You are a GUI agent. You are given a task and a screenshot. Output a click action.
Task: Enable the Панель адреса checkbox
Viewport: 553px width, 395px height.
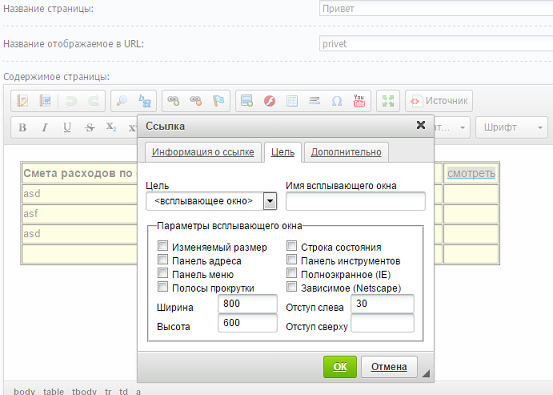(162, 260)
